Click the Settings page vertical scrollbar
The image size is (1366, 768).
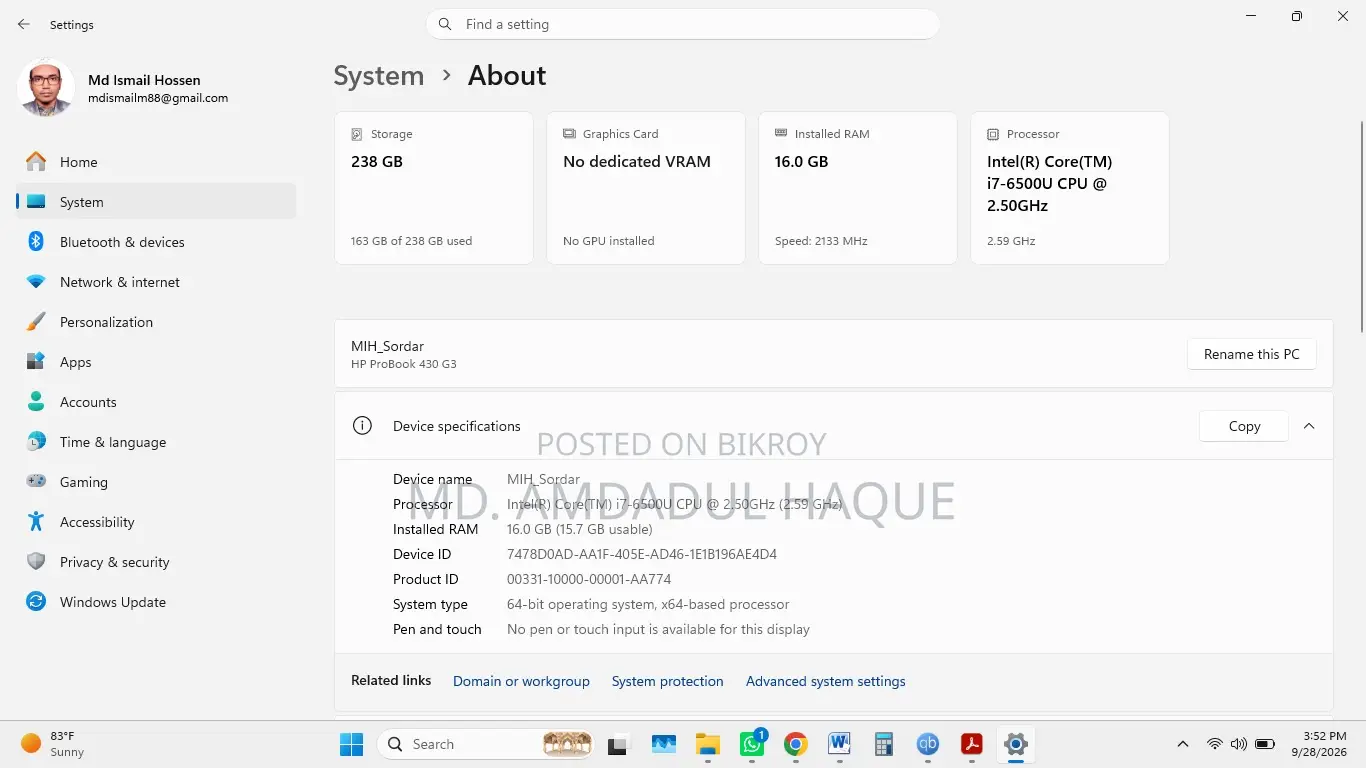point(1360,228)
